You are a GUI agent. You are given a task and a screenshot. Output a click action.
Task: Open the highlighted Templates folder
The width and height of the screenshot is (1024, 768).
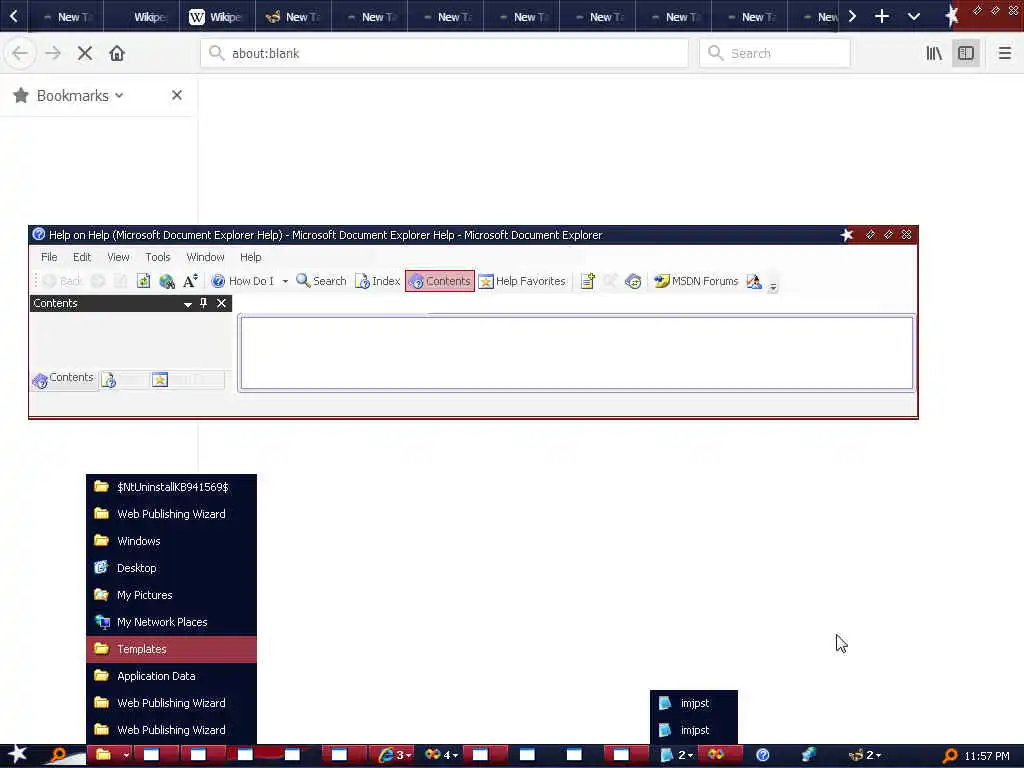click(171, 649)
